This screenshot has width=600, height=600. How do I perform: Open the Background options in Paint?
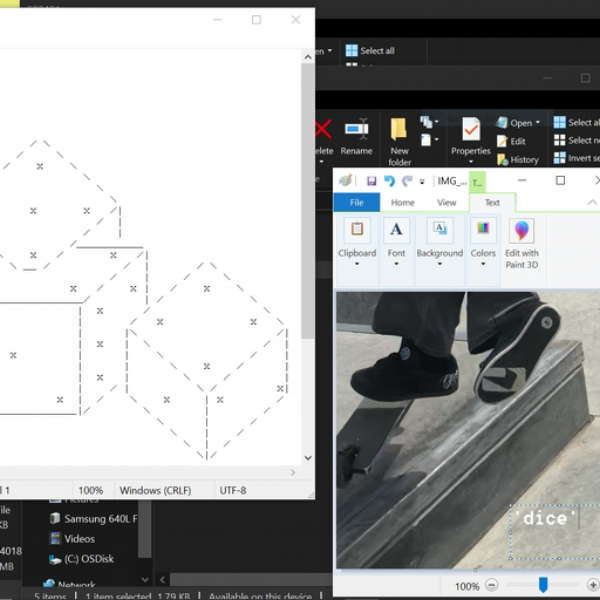point(440,243)
